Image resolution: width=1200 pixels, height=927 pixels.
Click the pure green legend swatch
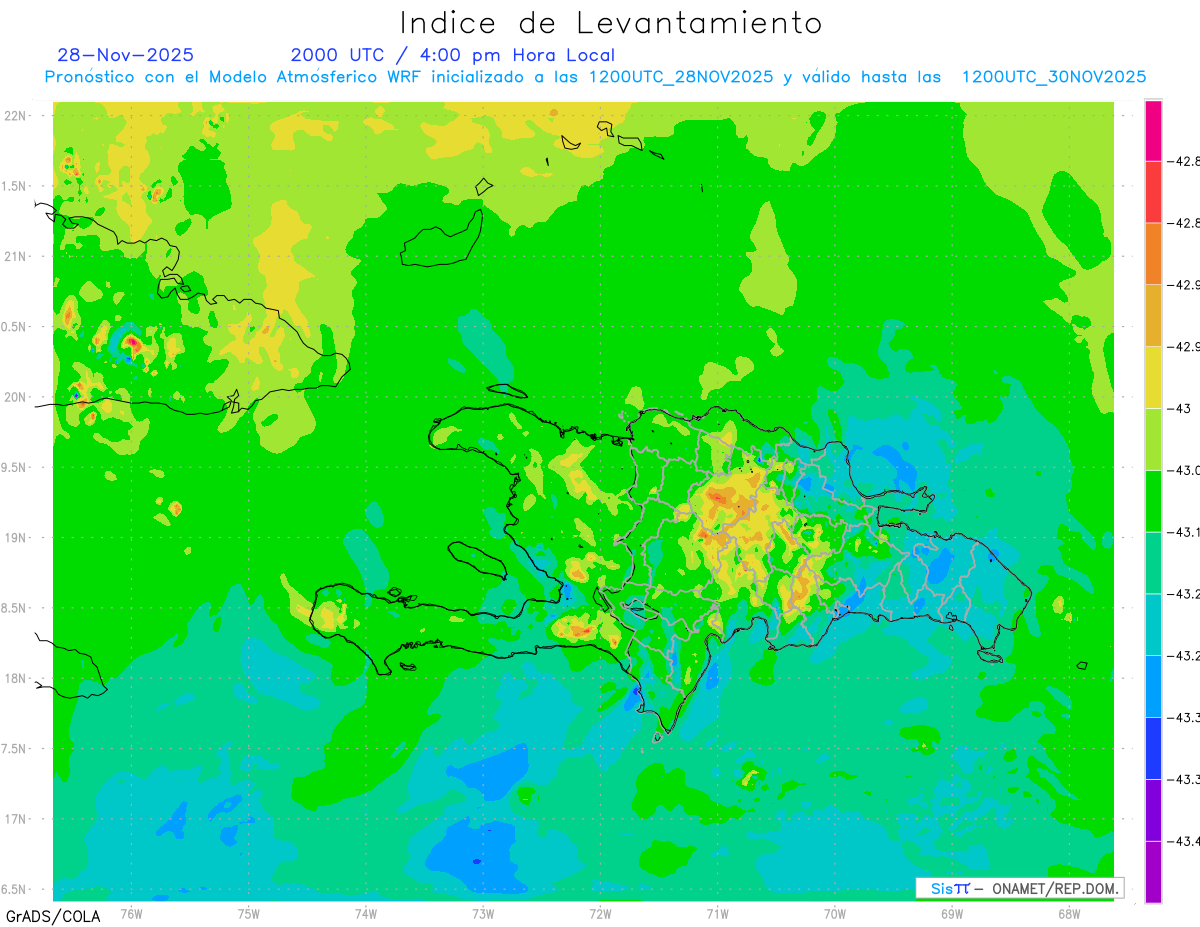[x=1153, y=501]
